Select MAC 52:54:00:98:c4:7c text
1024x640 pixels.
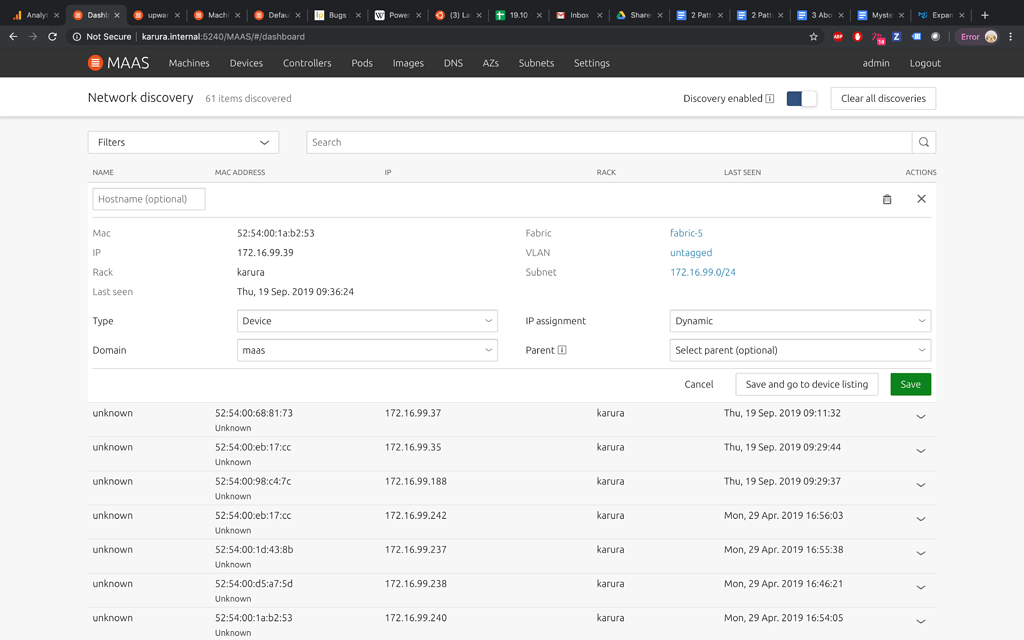click(253, 481)
